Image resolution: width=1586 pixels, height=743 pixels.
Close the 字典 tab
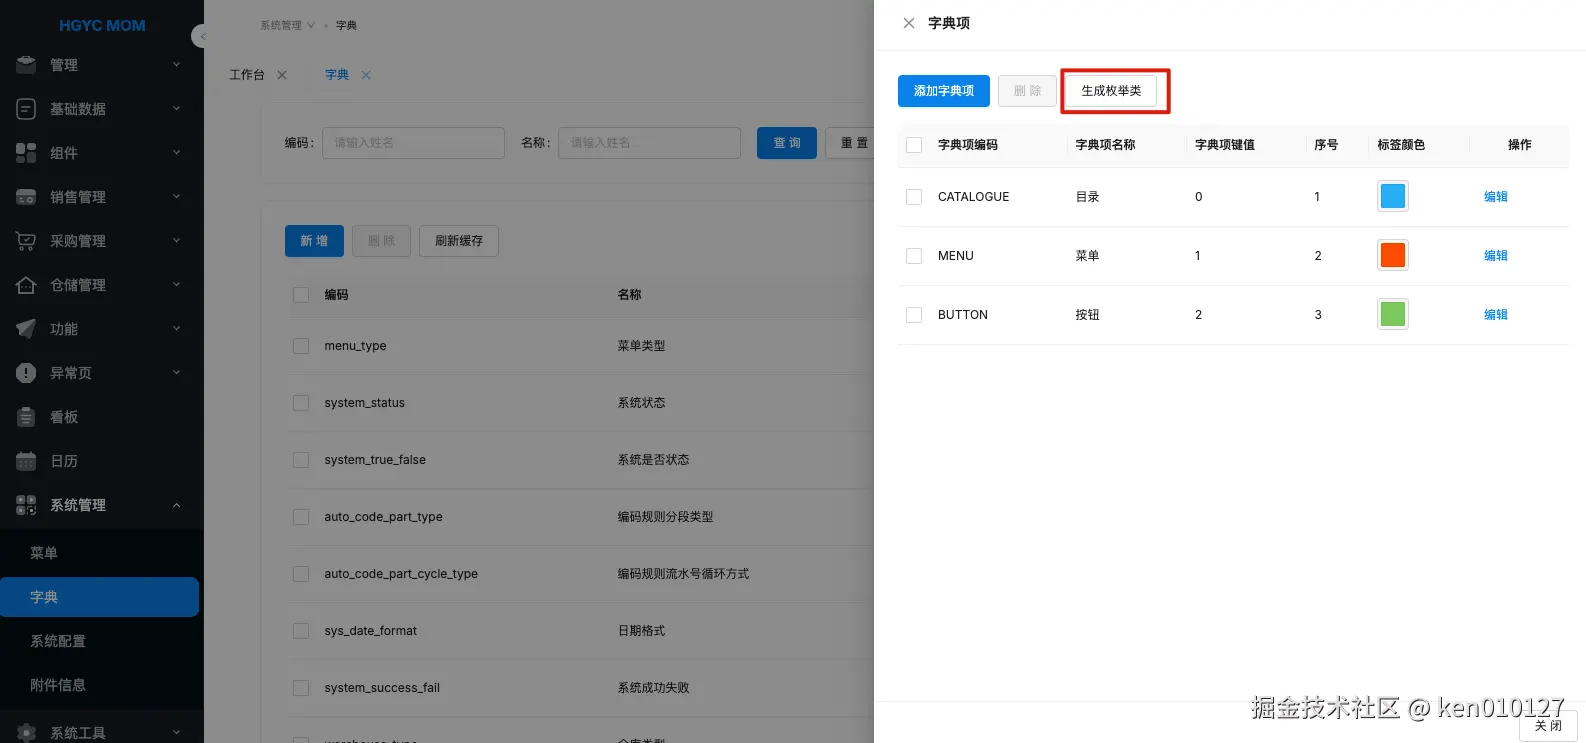[x=366, y=75]
